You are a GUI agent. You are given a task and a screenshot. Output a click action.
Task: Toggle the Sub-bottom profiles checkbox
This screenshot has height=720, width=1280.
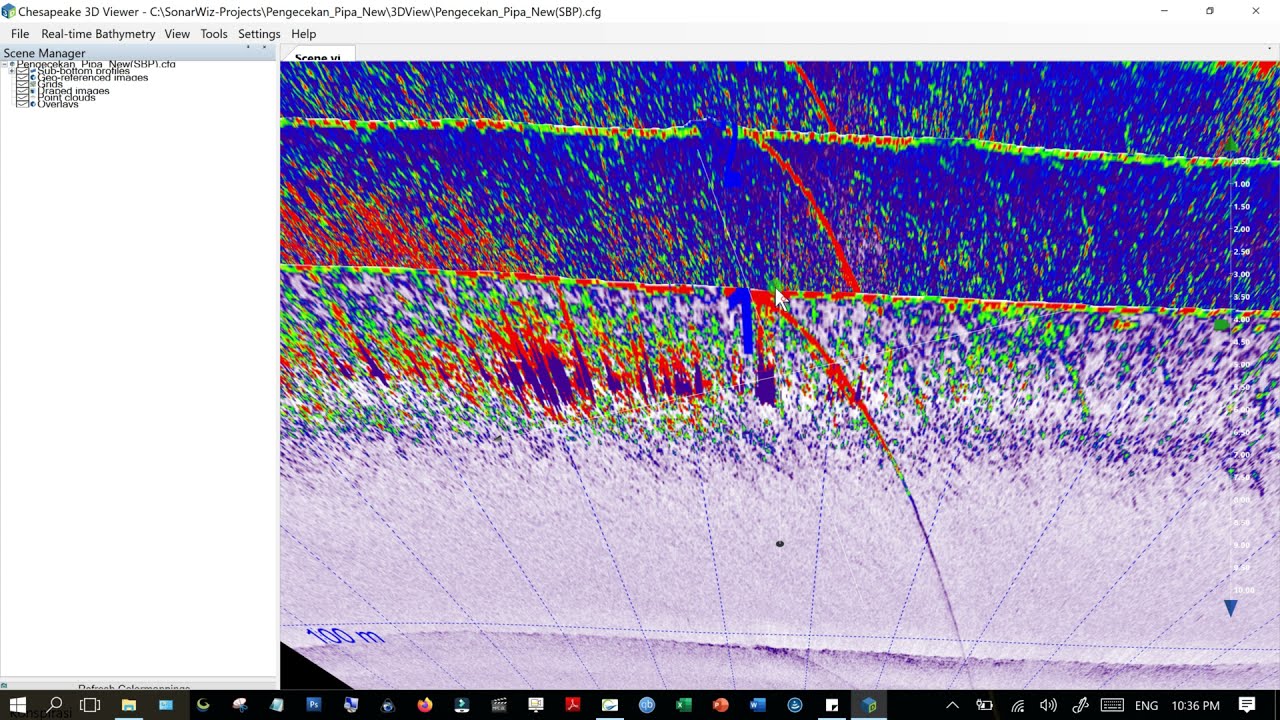click(23, 71)
